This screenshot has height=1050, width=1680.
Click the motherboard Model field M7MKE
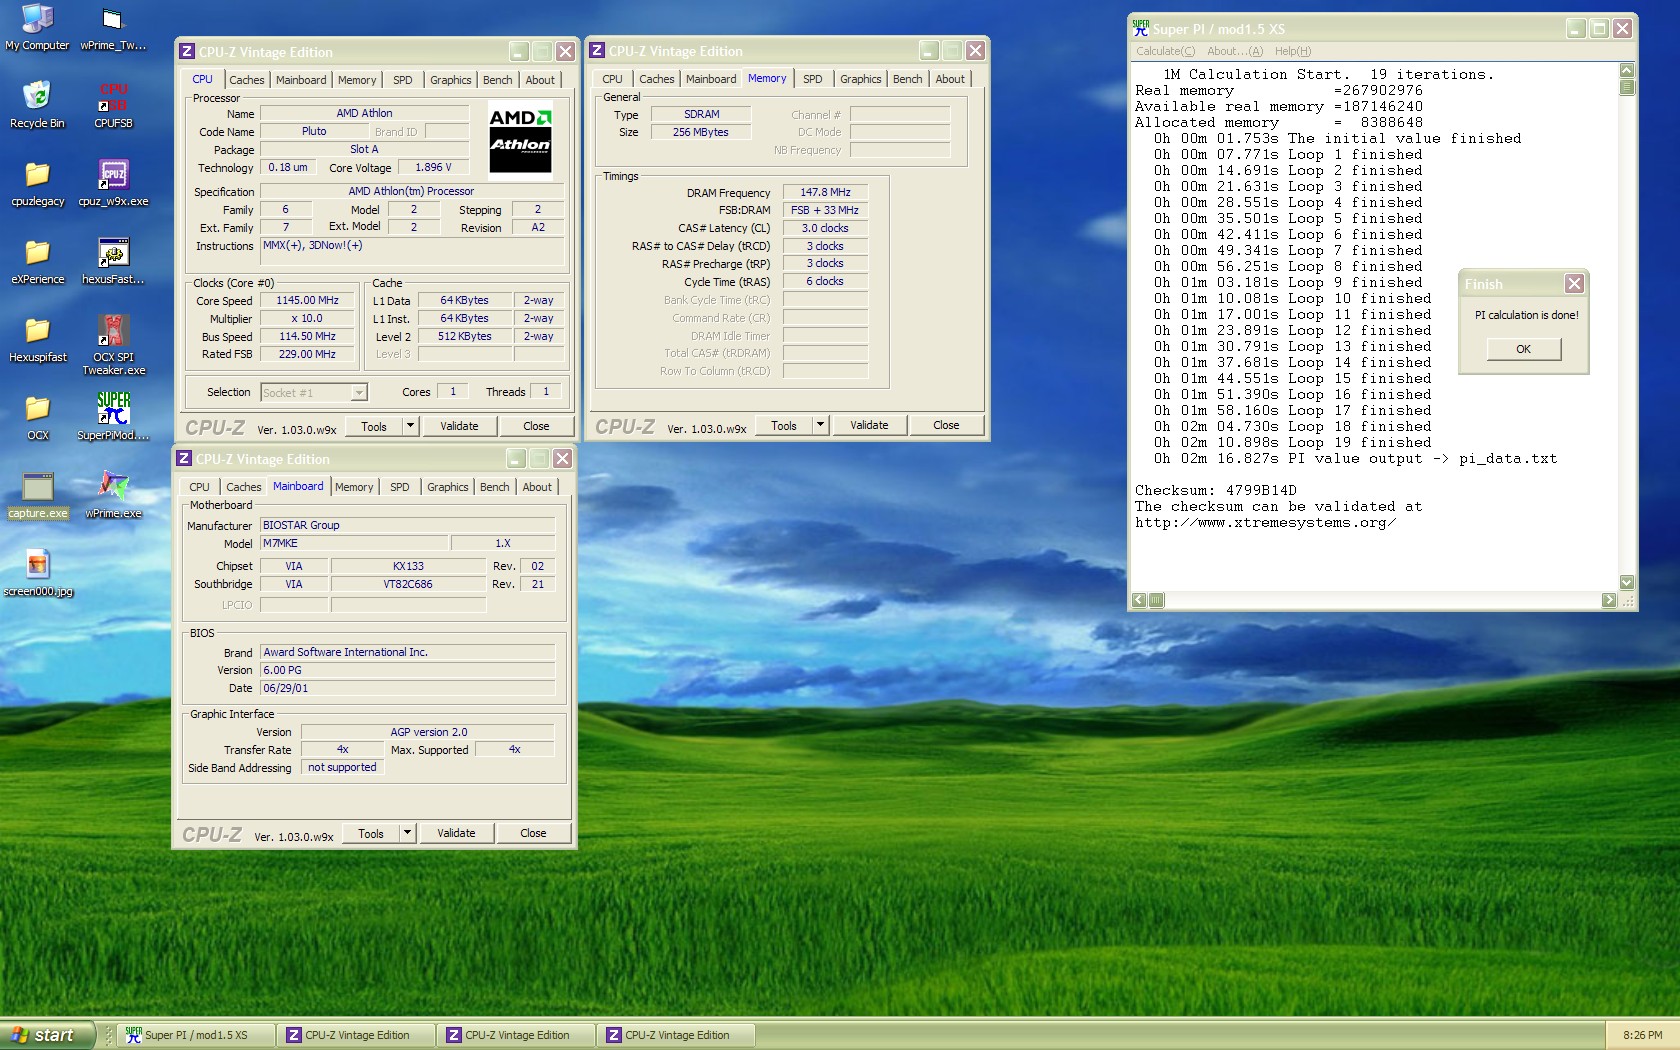point(354,543)
